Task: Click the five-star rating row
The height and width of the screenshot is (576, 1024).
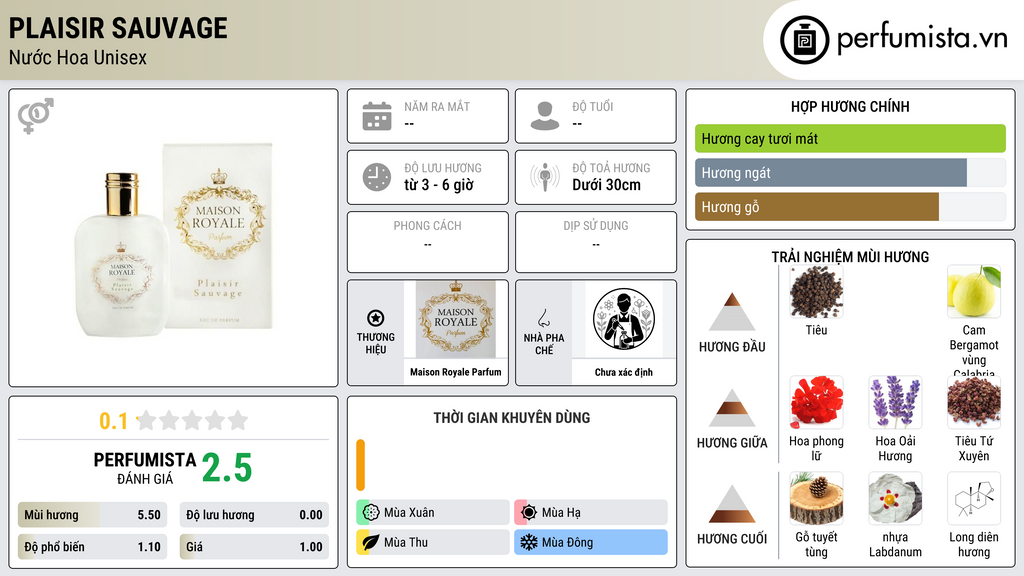Action: [192, 420]
